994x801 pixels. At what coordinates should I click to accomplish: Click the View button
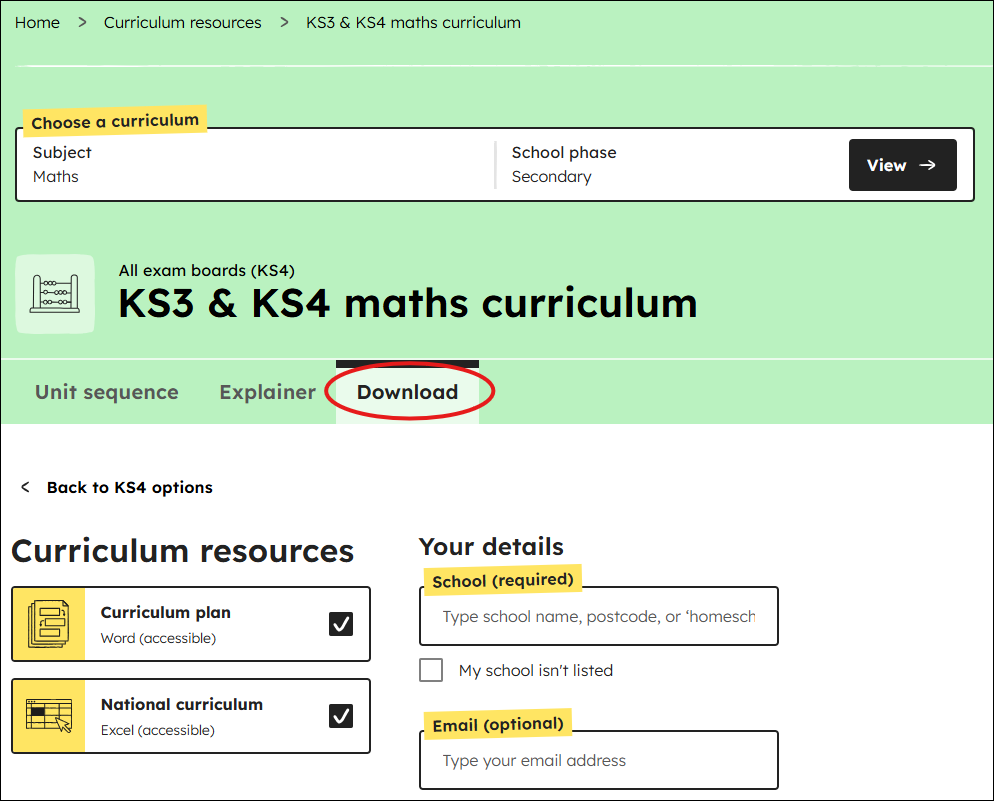[x=902, y=165]
